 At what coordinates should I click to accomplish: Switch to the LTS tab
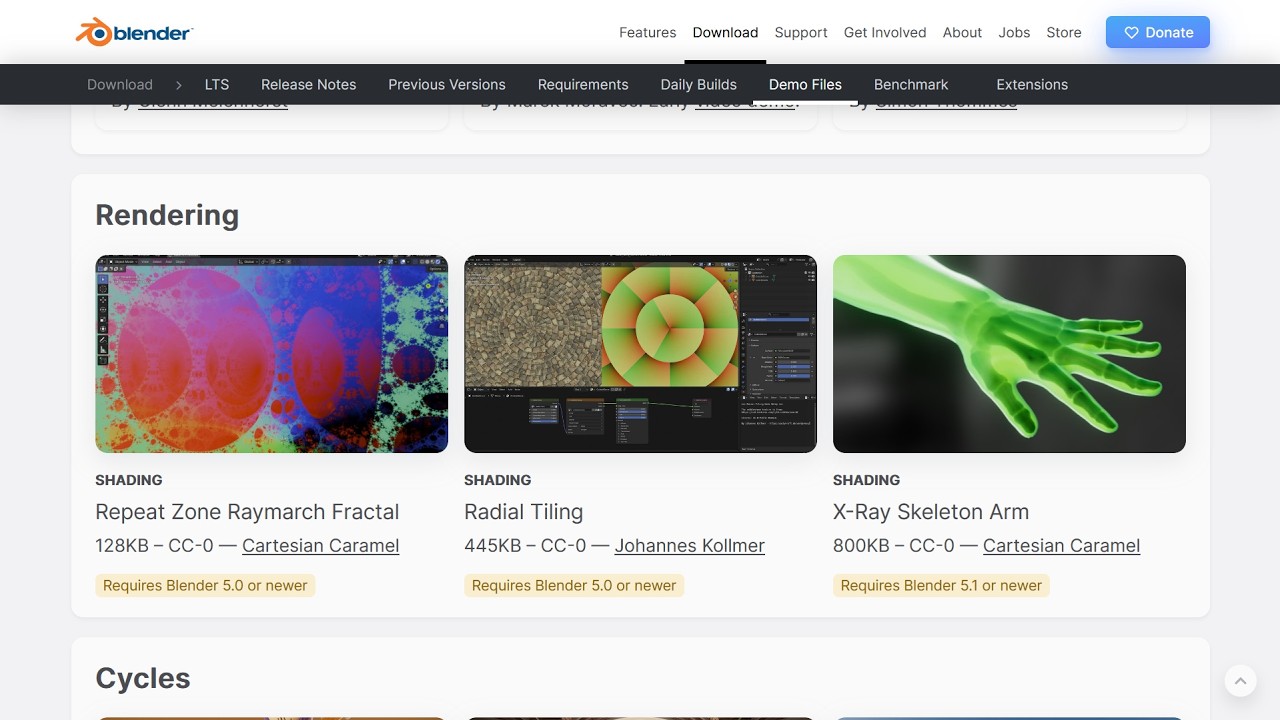click(x=217, y=85)
